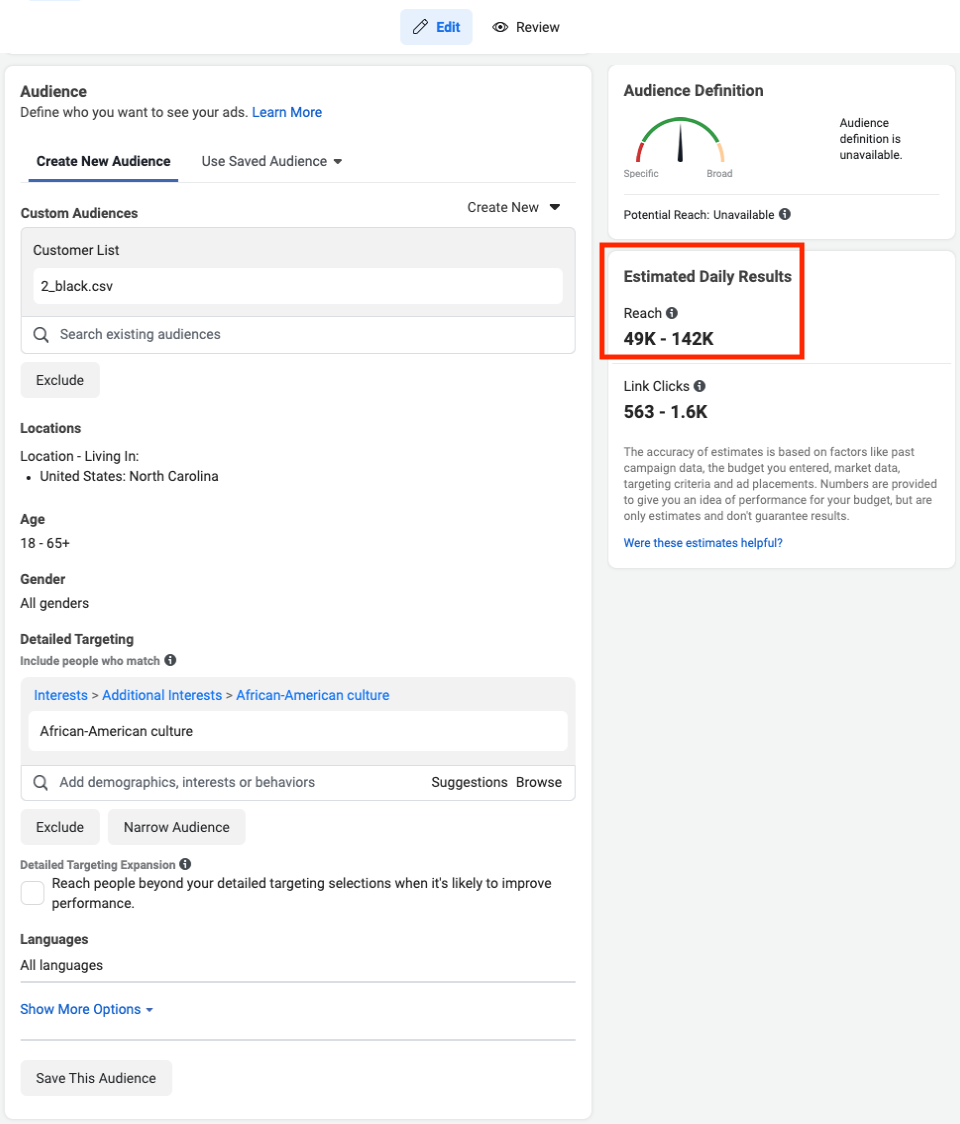Click the Detailed Targeting Expansion info icon
The width and height of the screenshot is (960, 1124).
(x=186, y=864)
